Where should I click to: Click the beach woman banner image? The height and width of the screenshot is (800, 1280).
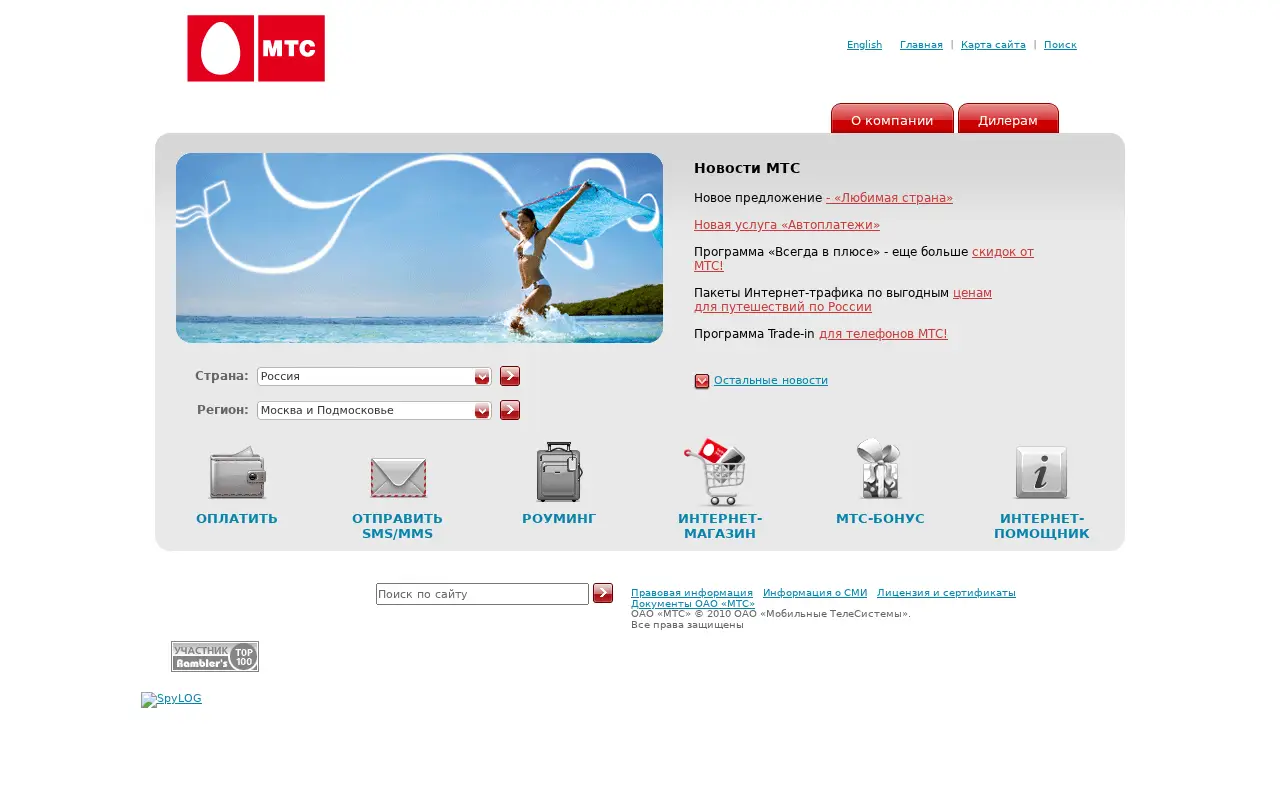[419, 248]
